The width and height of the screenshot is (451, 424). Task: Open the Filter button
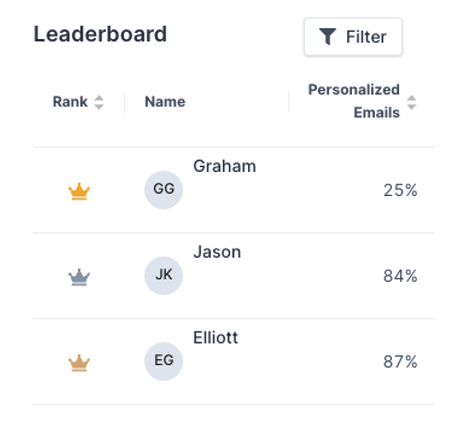[x=353, y=37]
